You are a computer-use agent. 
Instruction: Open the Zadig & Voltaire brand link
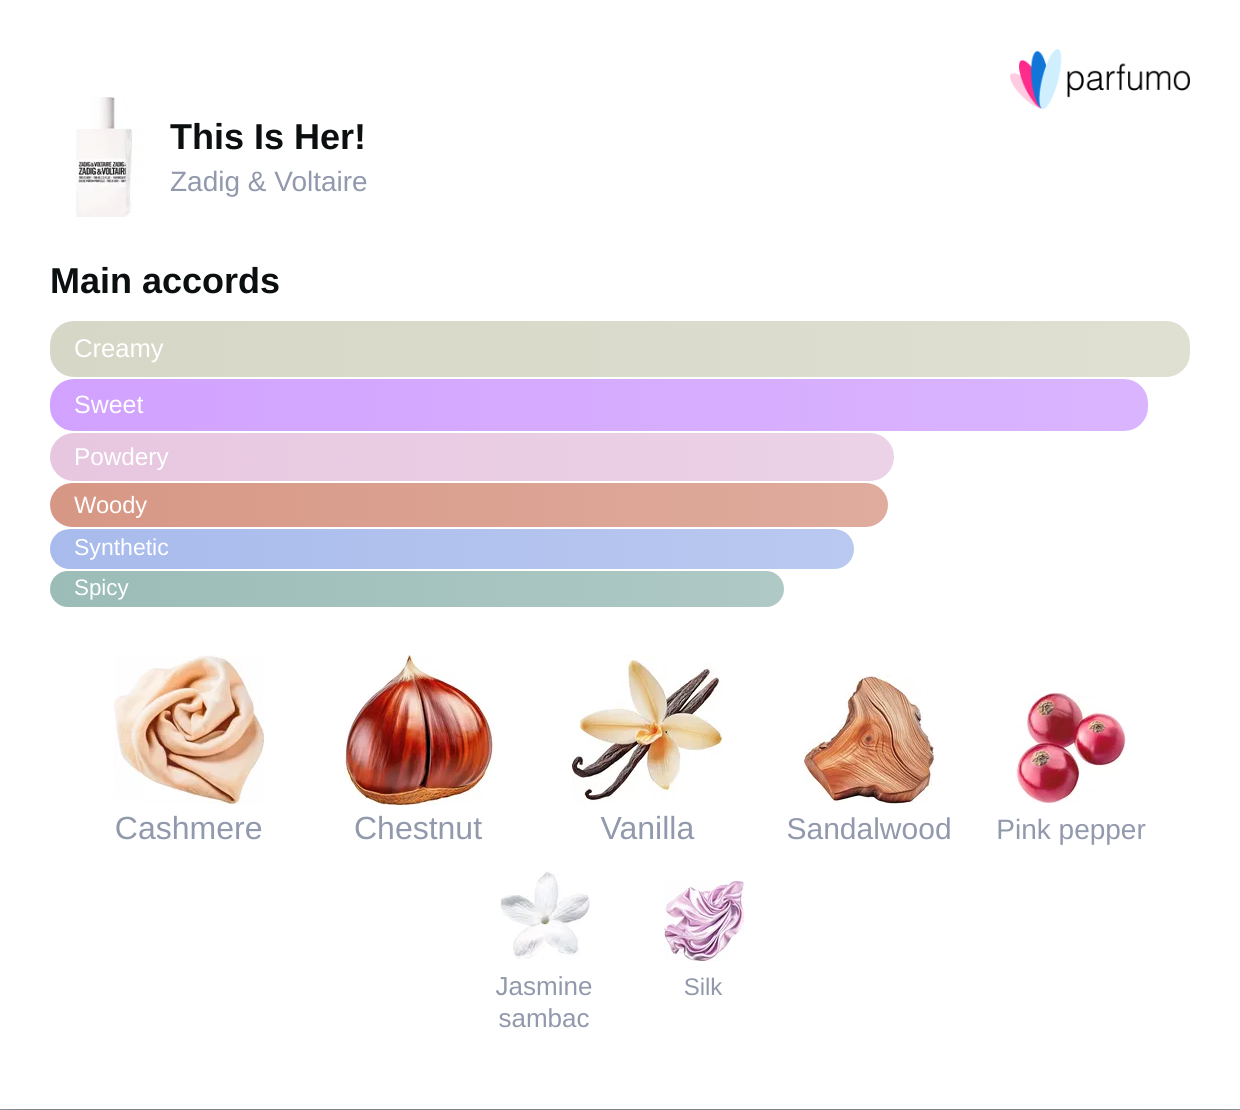point(268,182)
